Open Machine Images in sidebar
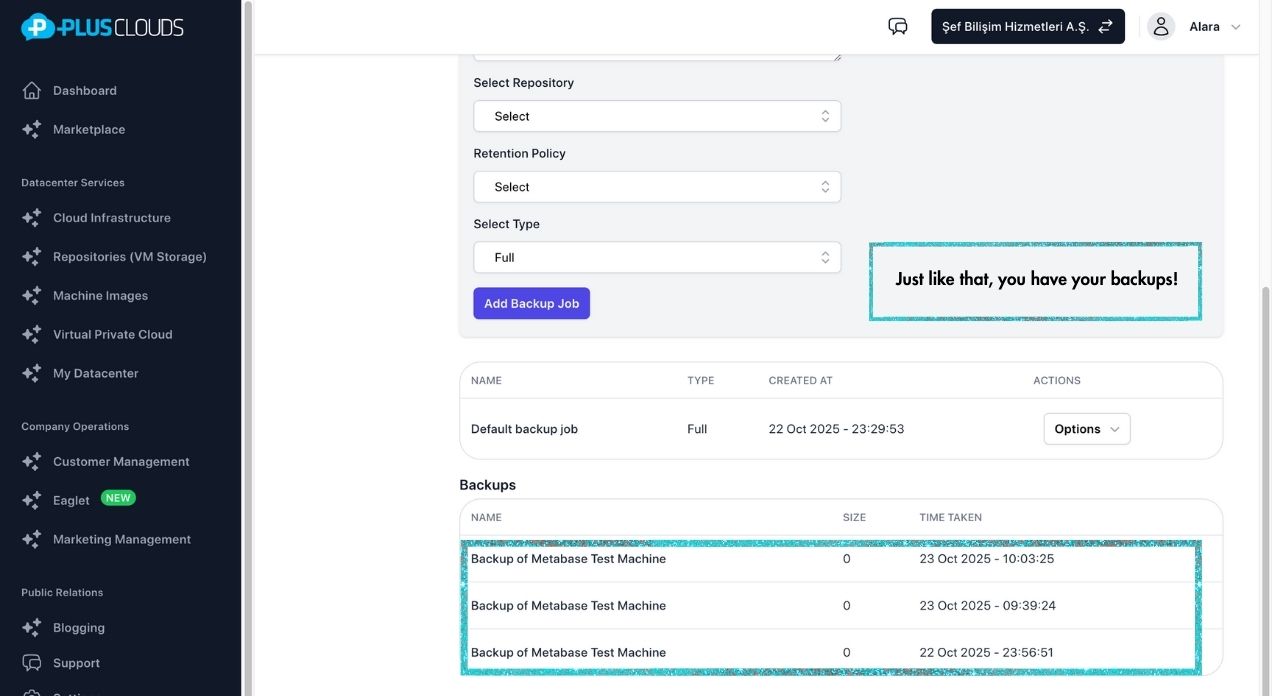Viewport: 1272px width, 696px height. tap(100, 296)
